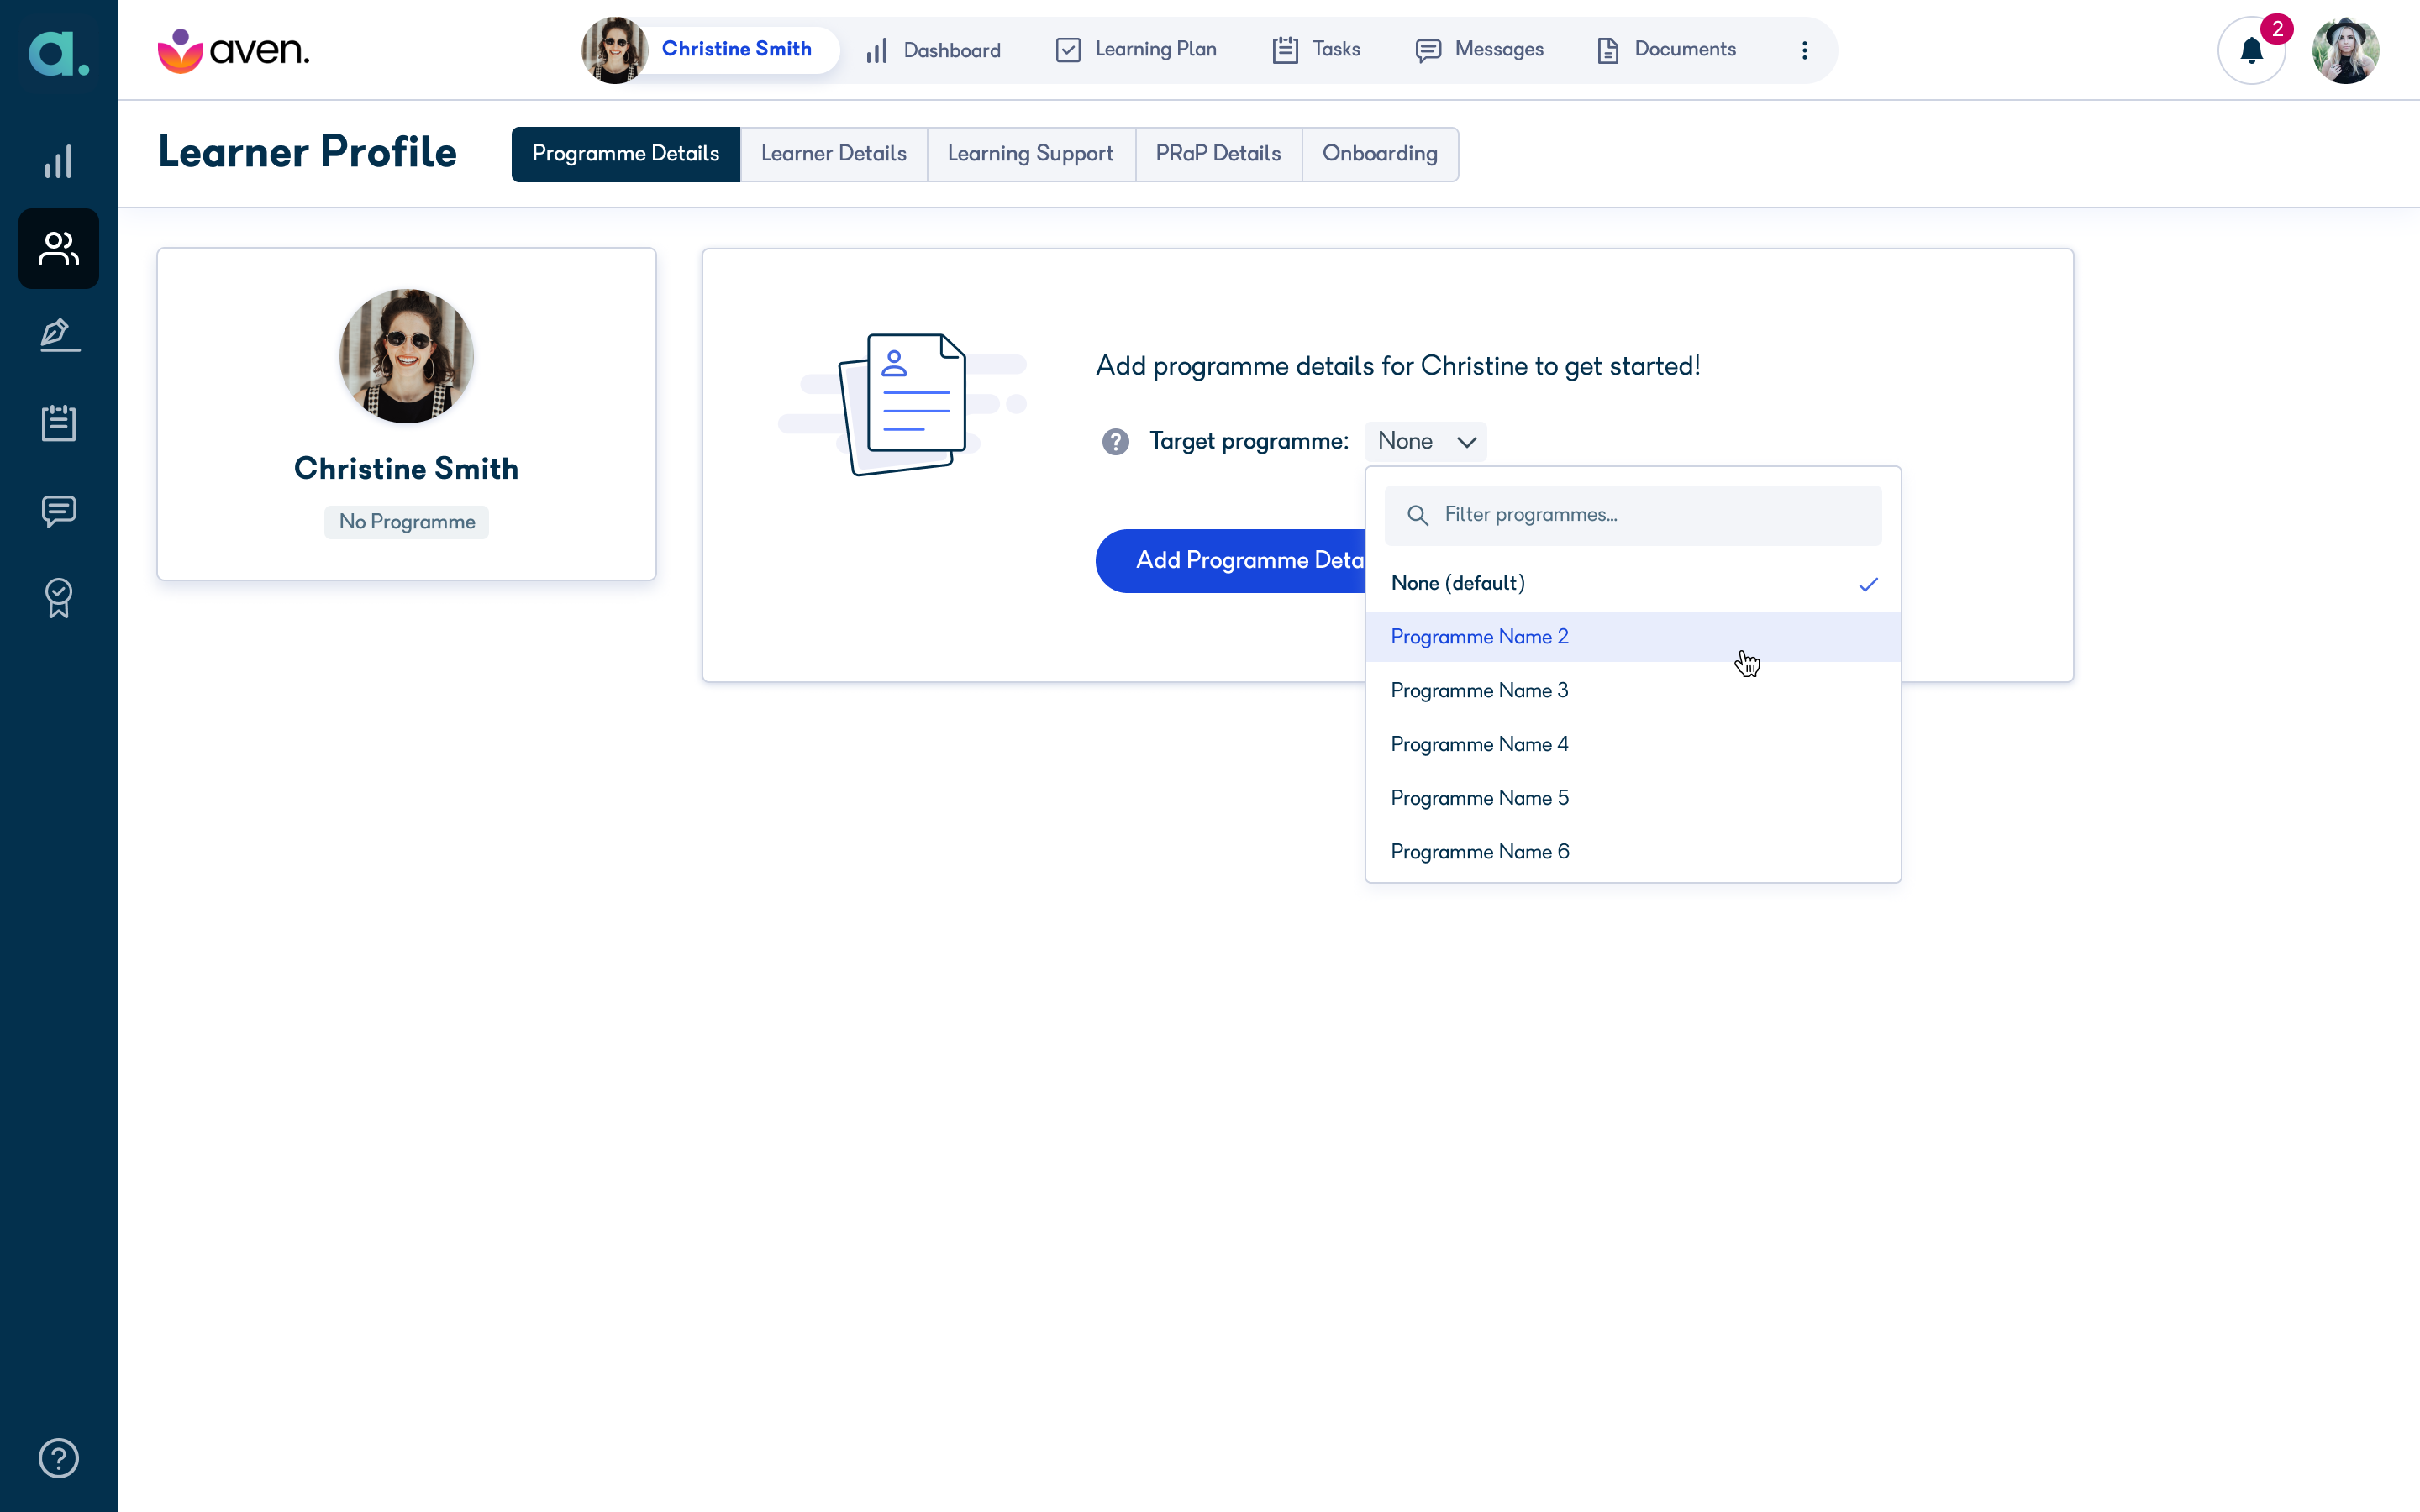Click the No Programme badge

tap(406, 522)
